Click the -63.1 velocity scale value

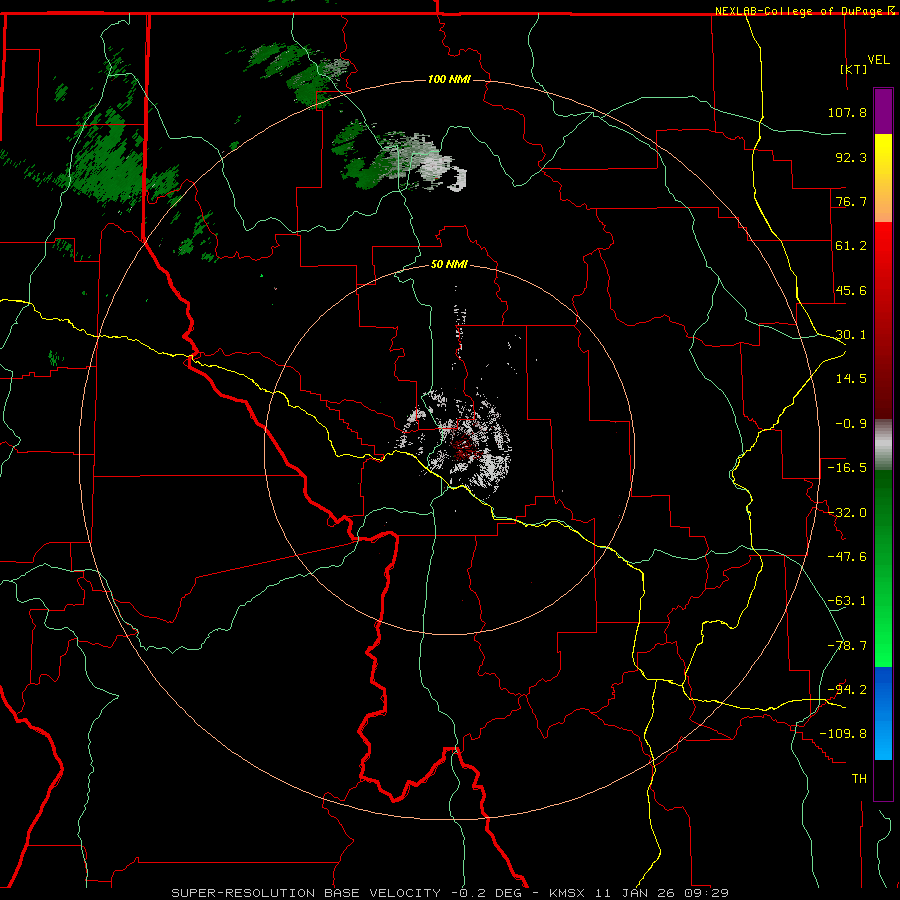[x=847, y=601]
